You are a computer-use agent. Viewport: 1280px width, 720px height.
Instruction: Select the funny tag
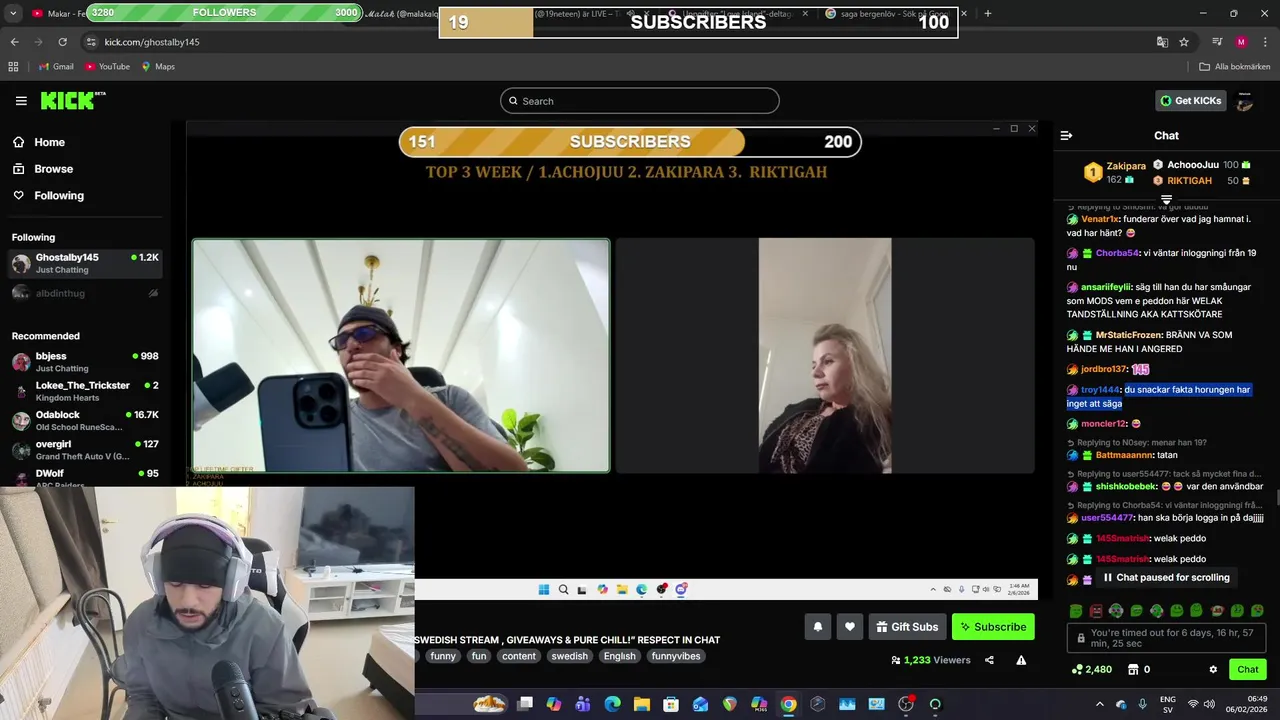[443, 656]
